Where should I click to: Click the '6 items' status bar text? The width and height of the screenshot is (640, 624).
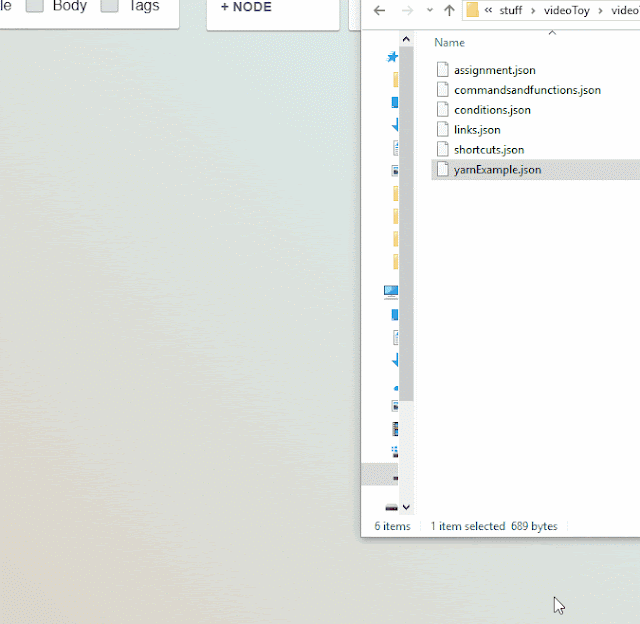point(392,526)
